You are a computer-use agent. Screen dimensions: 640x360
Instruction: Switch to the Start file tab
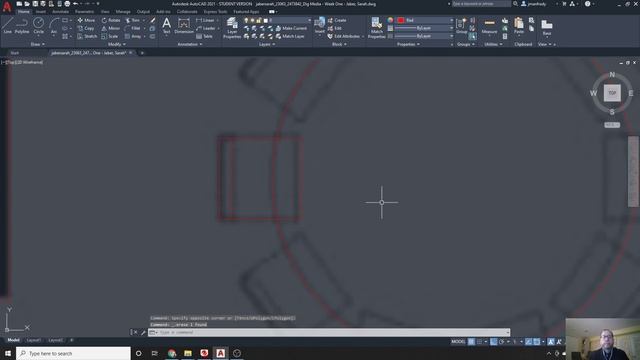pos(15,53)
